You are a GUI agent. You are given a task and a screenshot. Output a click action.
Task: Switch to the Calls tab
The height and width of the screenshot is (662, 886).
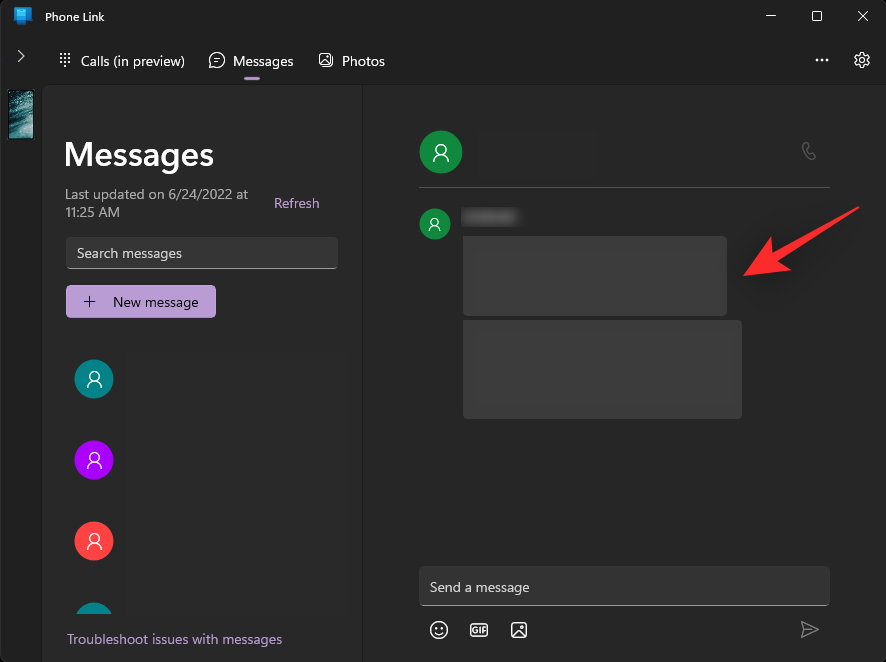pyautogui.click(x=121, y=60)
